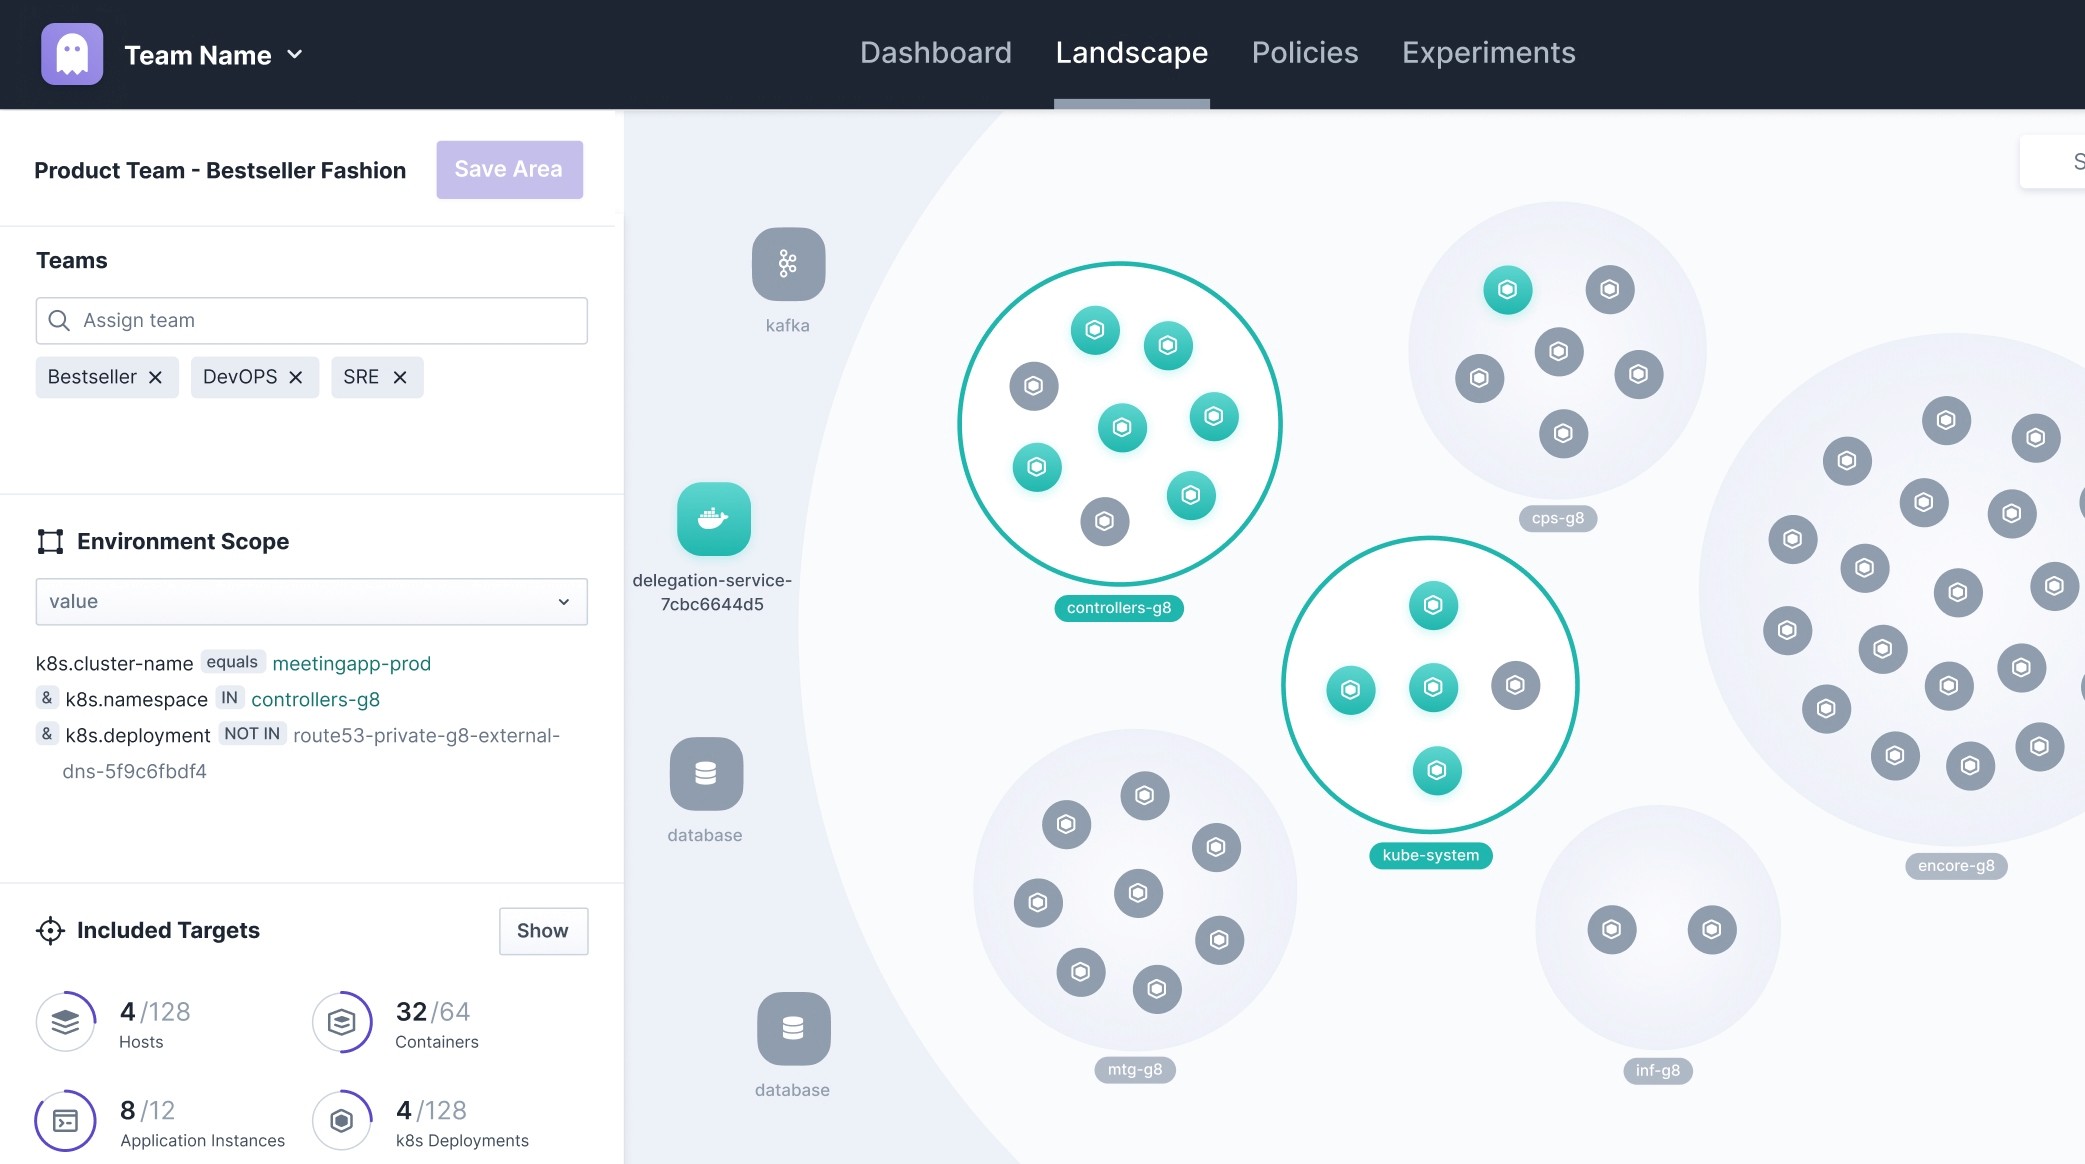Image resolution: width=2085 pixels, height=1164 pixels.
Task: Select the teal pod in cps-g8 cluster
Action: [x=1508, y=290]
